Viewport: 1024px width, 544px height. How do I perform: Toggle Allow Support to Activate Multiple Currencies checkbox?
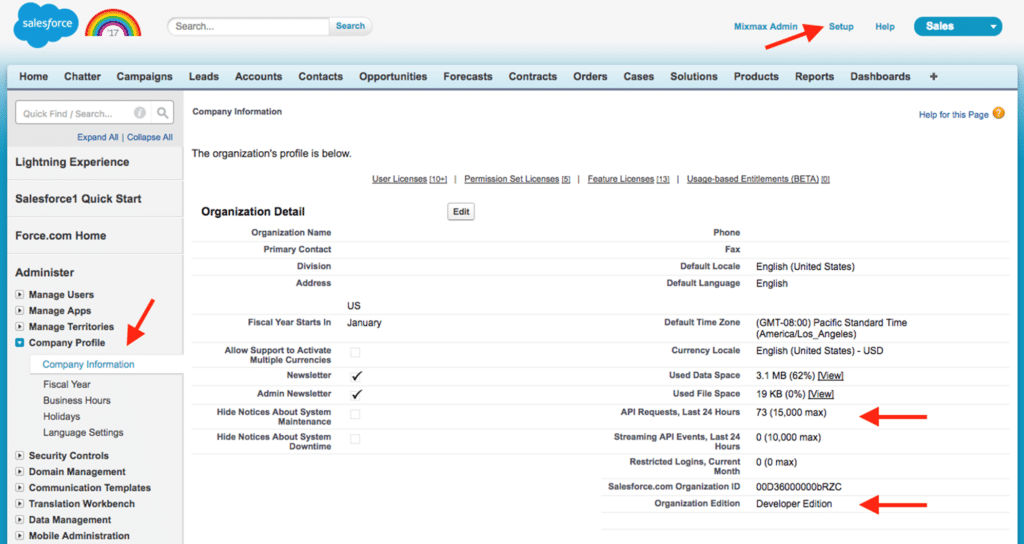coord(355,353)
